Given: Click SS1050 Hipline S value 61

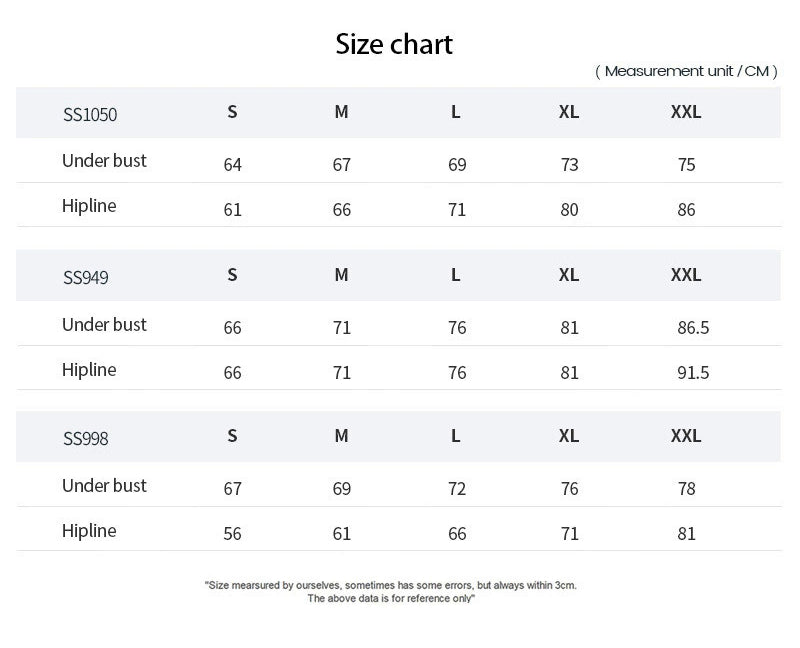Looking at the screenshot, I should tap(233, 210).
